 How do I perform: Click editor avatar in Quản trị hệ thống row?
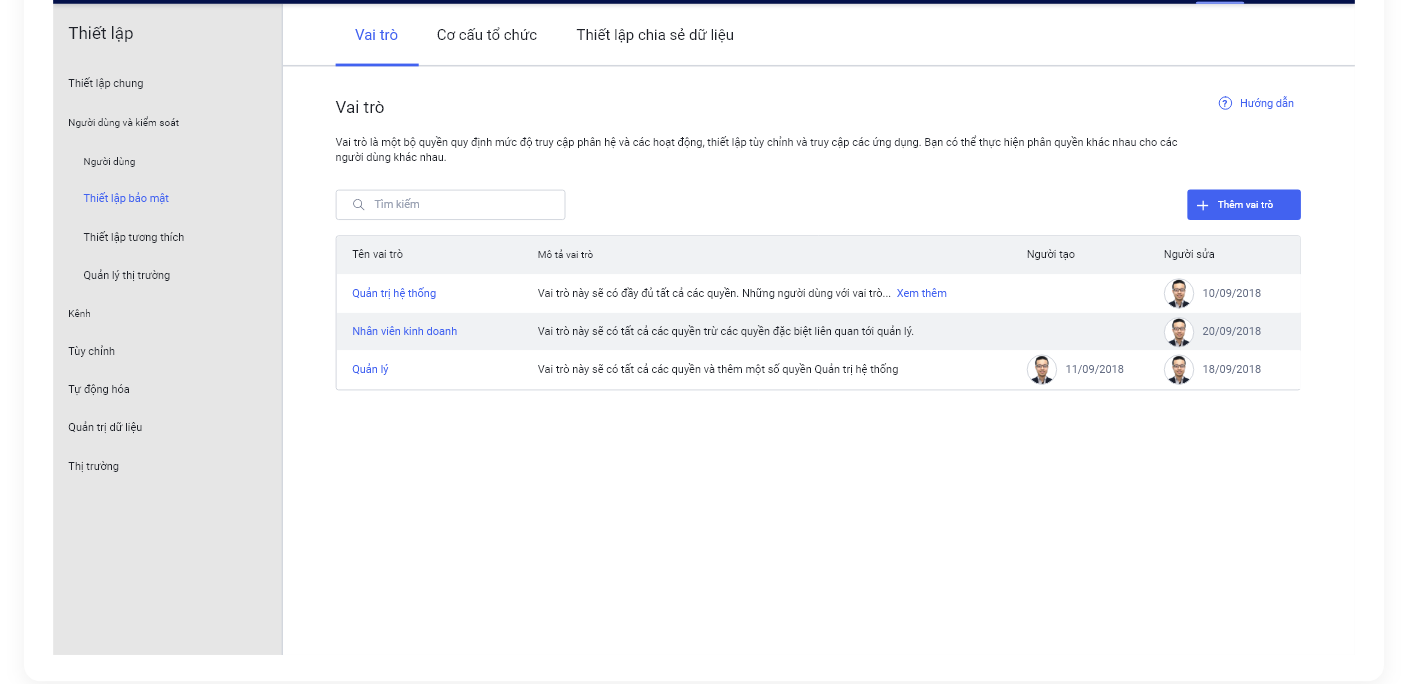1179,294
